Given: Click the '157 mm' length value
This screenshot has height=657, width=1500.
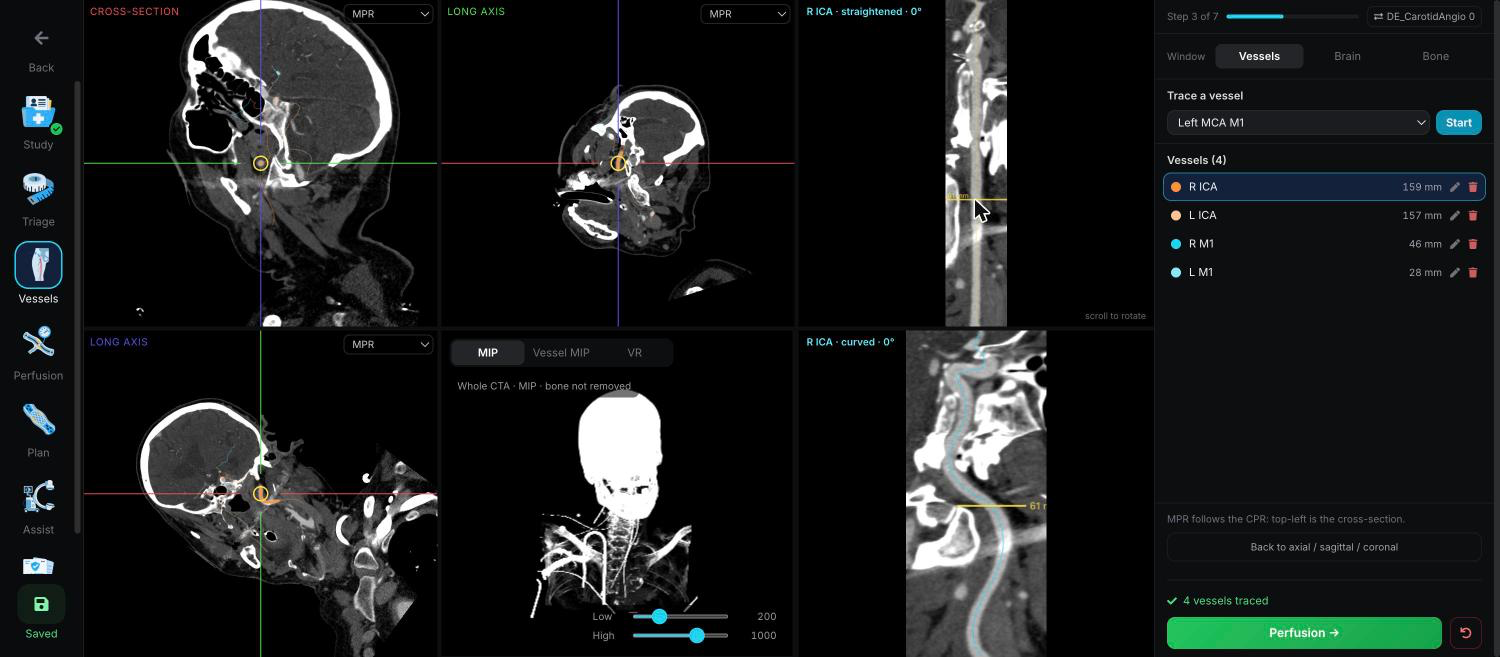Looking at the screenshot, I should pos(1422,215).
